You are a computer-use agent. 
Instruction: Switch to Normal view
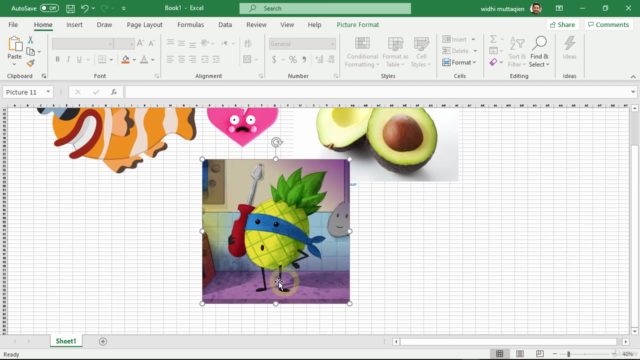coord(500,354)
